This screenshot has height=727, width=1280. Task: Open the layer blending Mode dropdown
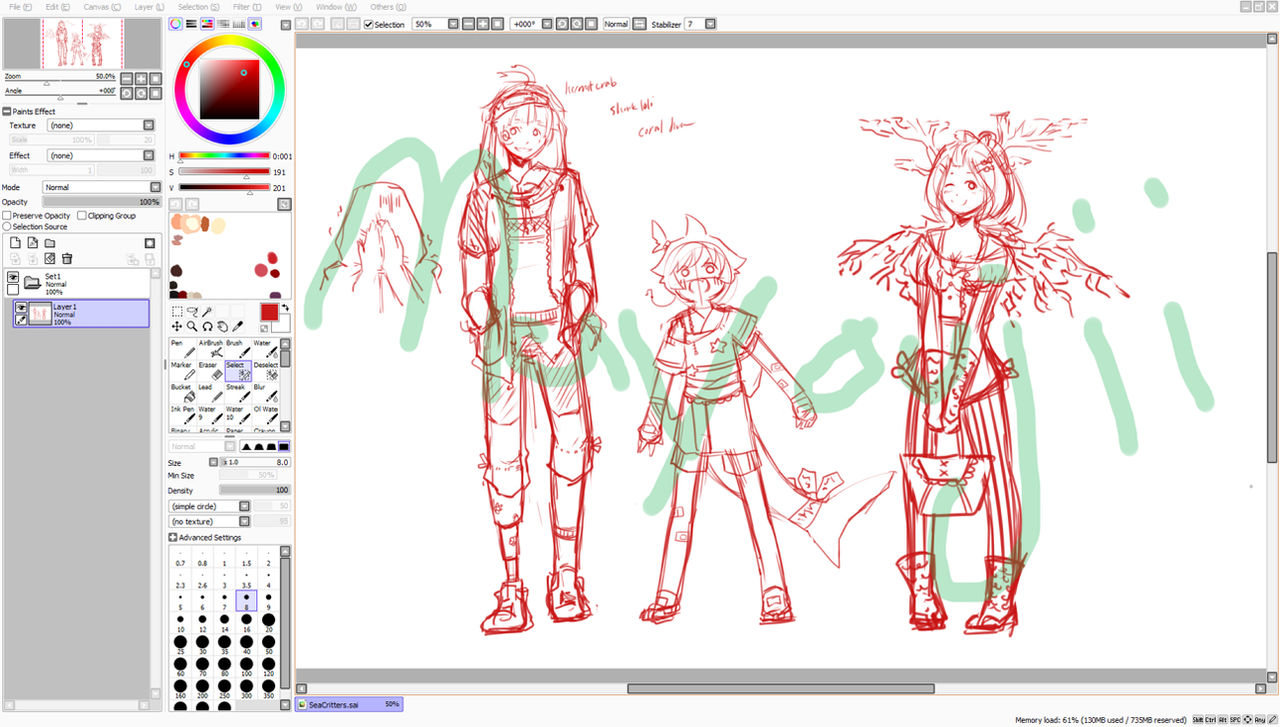[155, 187]
